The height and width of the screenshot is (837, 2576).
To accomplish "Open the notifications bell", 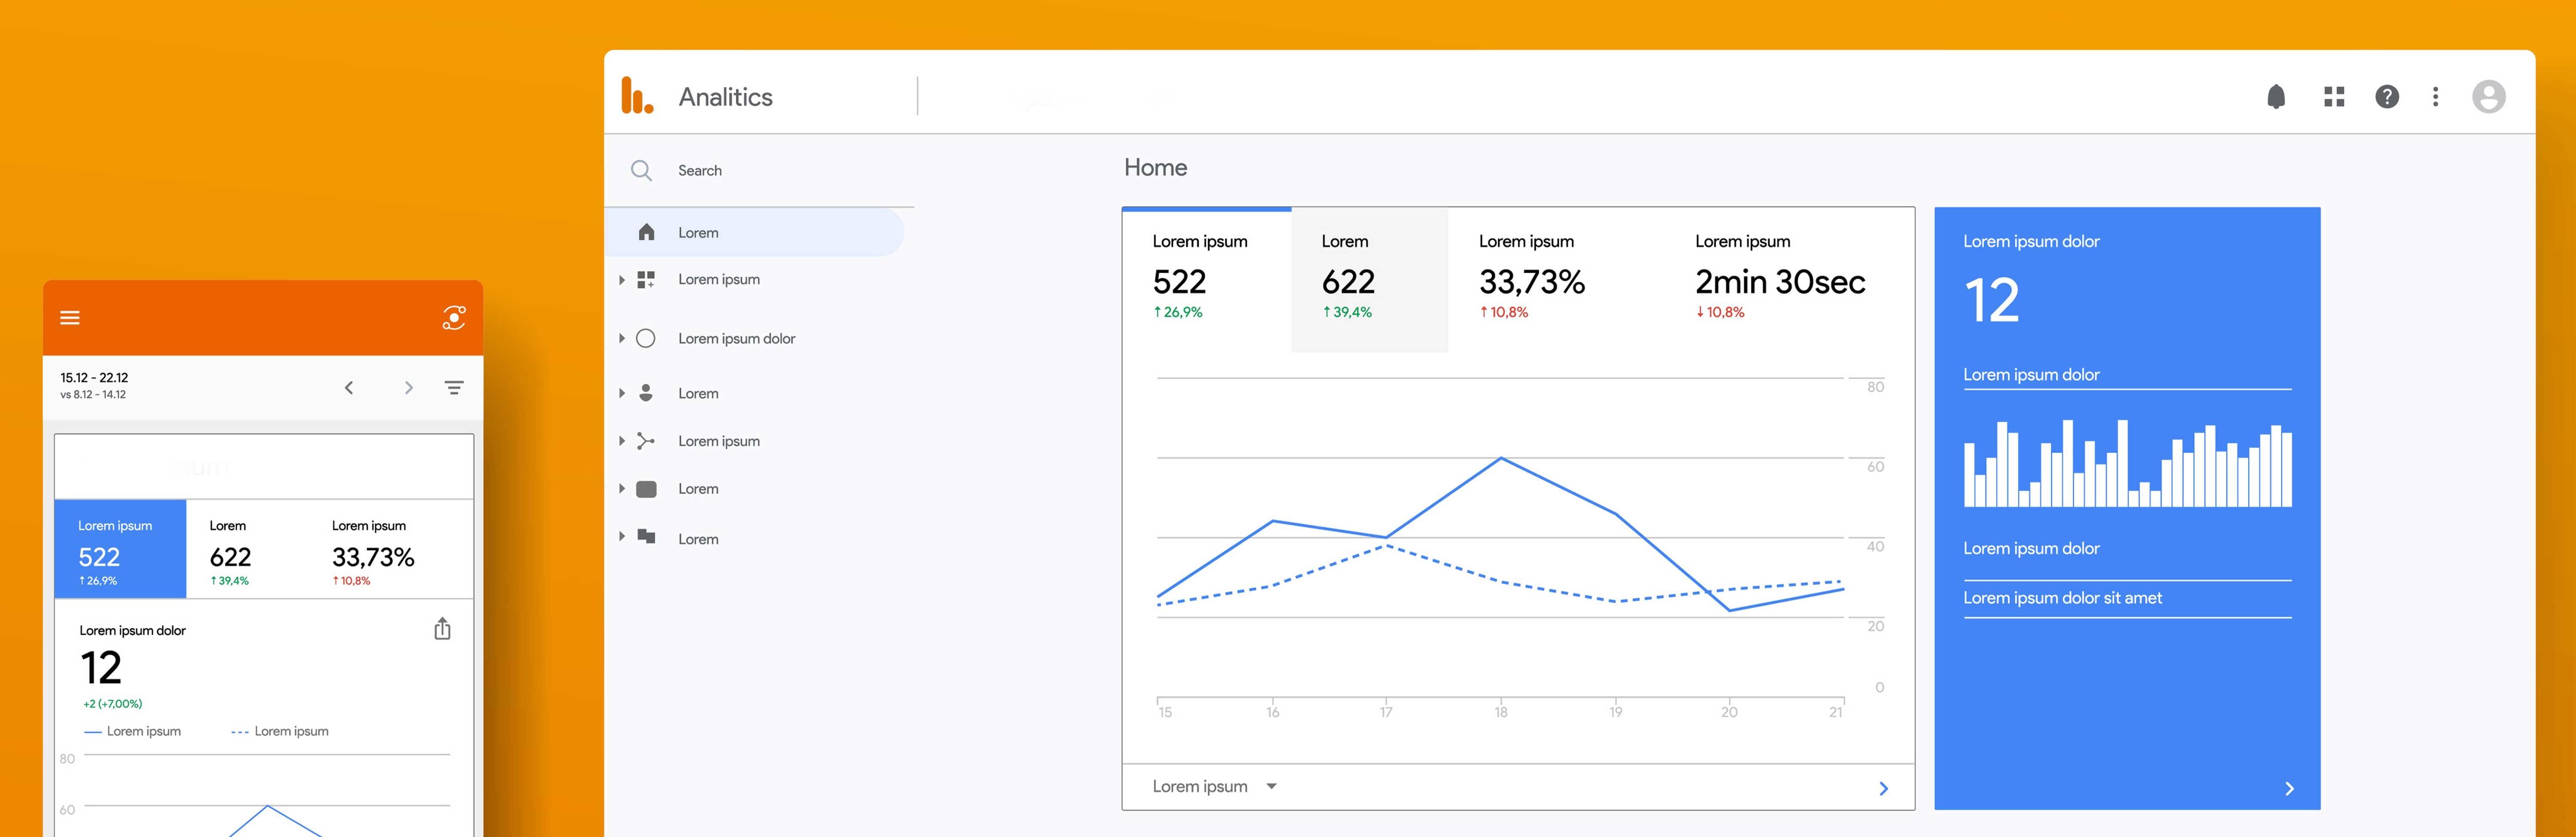I will [2276, 96].
